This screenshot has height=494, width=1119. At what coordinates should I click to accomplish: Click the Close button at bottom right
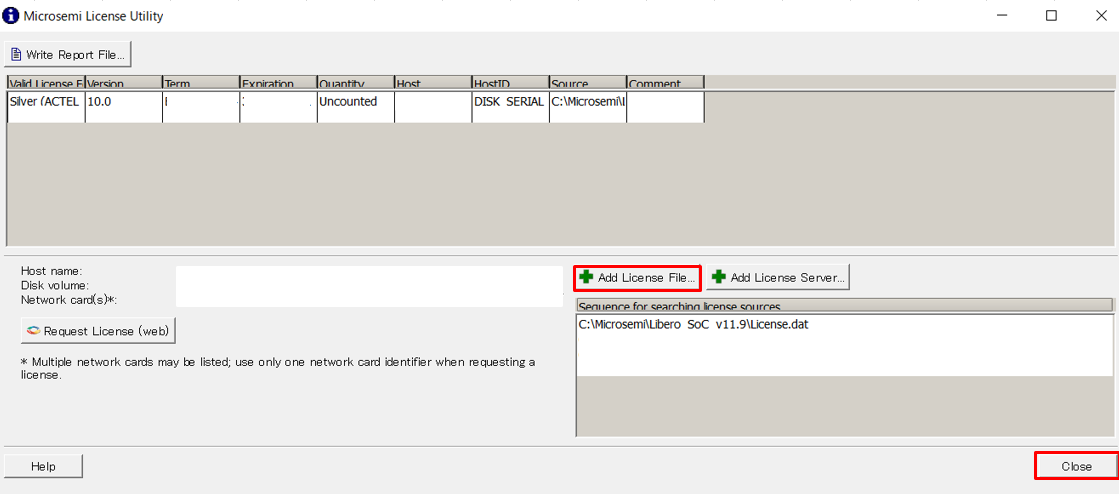1076,466
